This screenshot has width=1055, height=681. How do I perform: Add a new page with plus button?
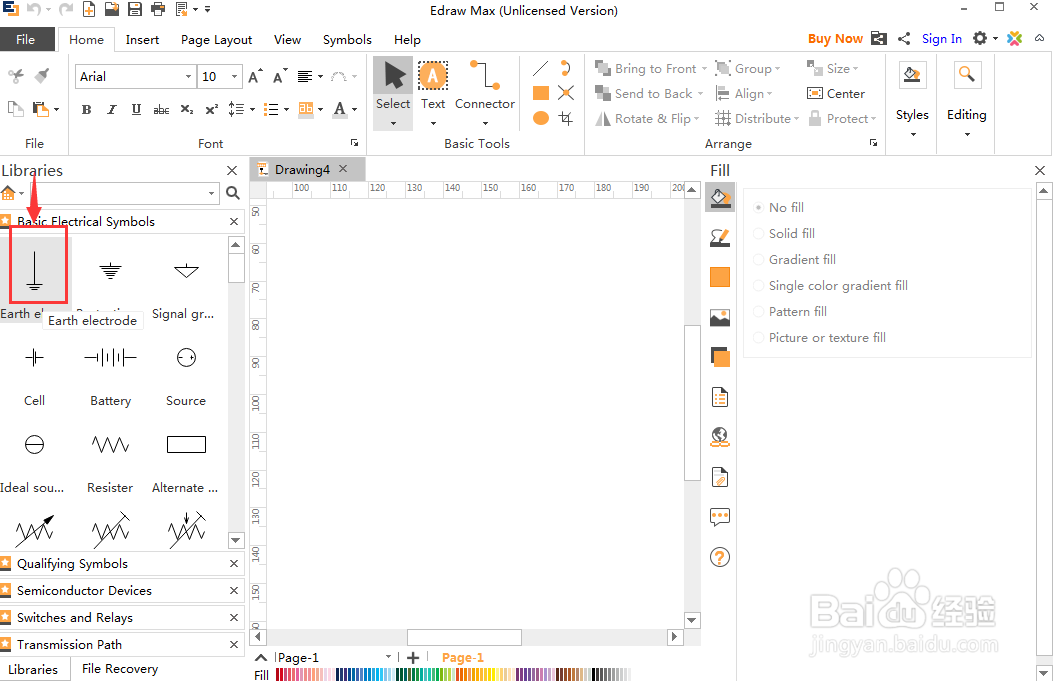pos(413,657)
